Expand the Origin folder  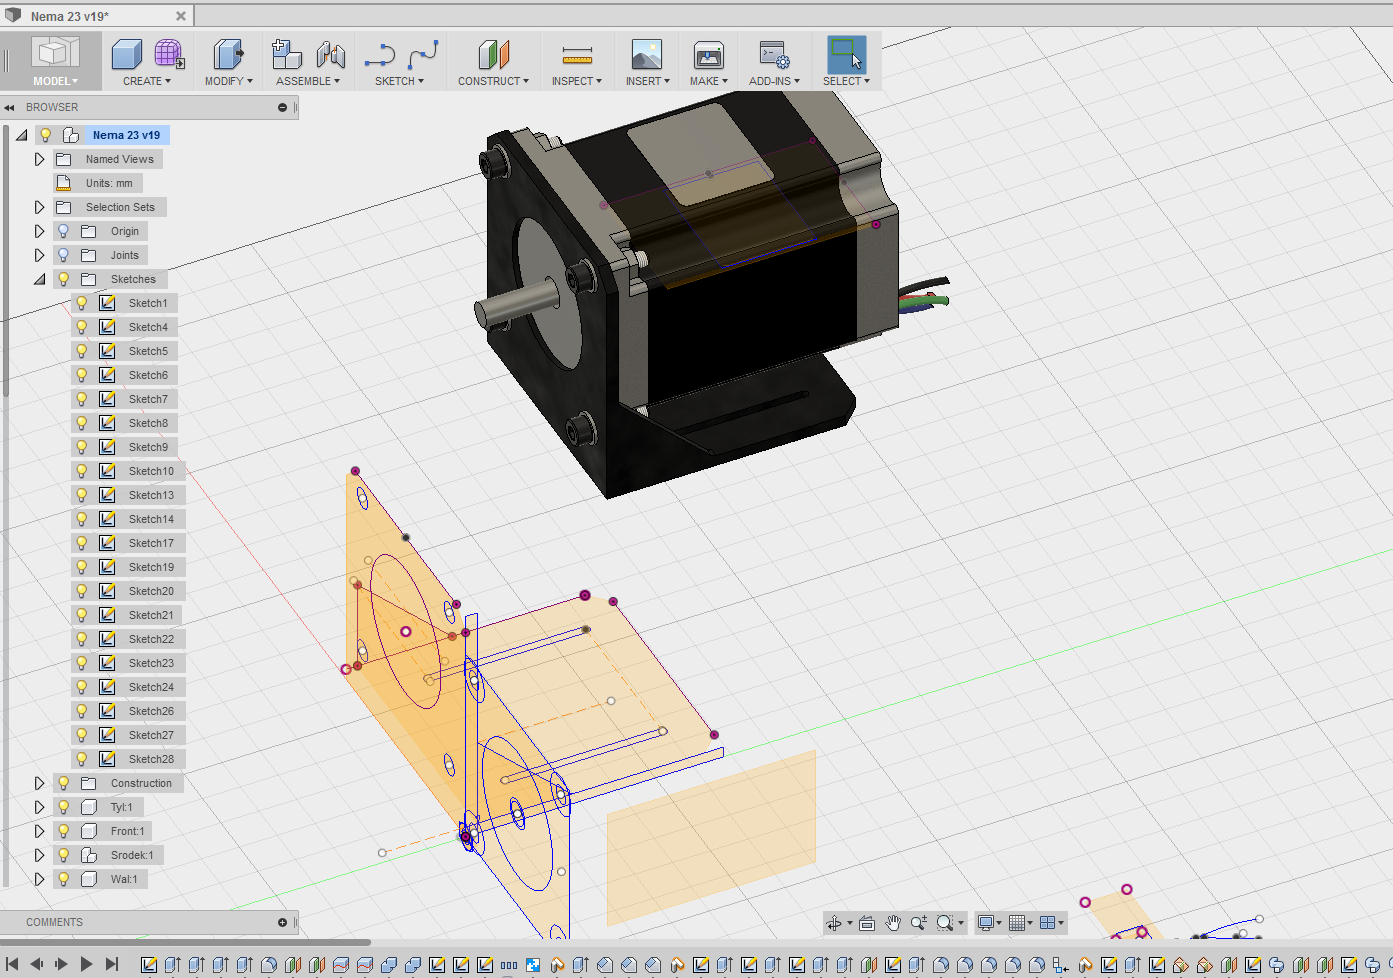tap(39, 231)
